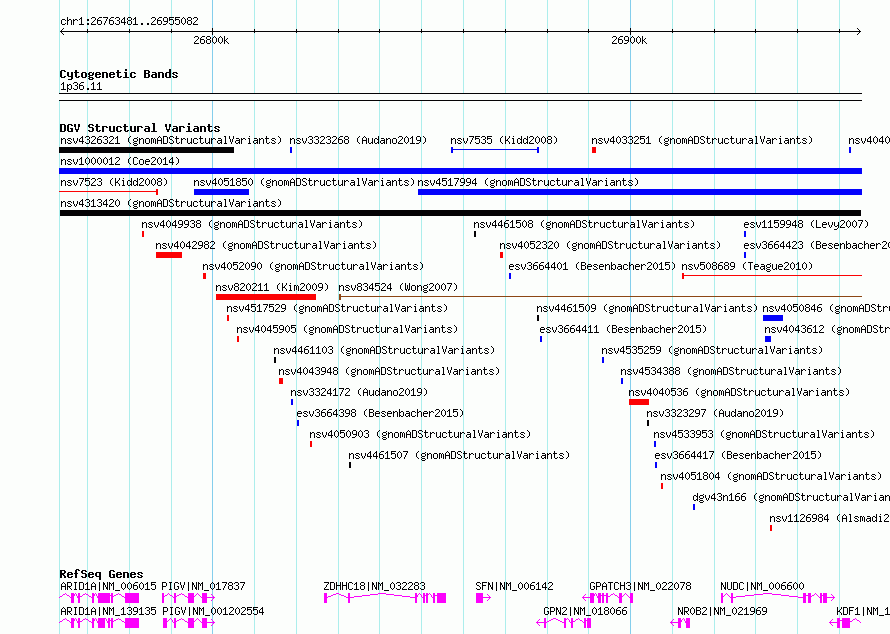Select nsv834524 (Wong2007) label
This screenshot has height=634, width=890.
click(x=398, y=287)
